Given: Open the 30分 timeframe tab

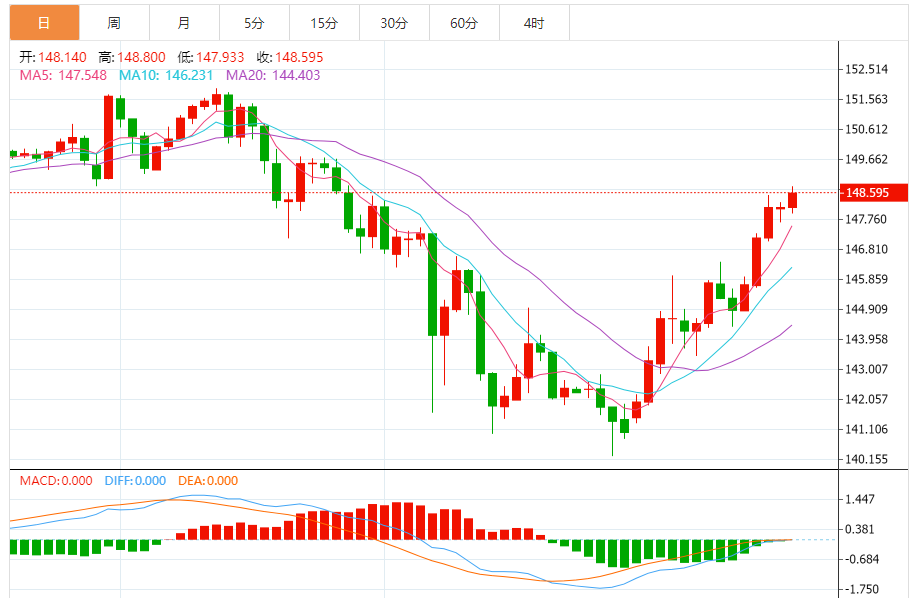Looking at the screenshot, I should click(394, 23).
